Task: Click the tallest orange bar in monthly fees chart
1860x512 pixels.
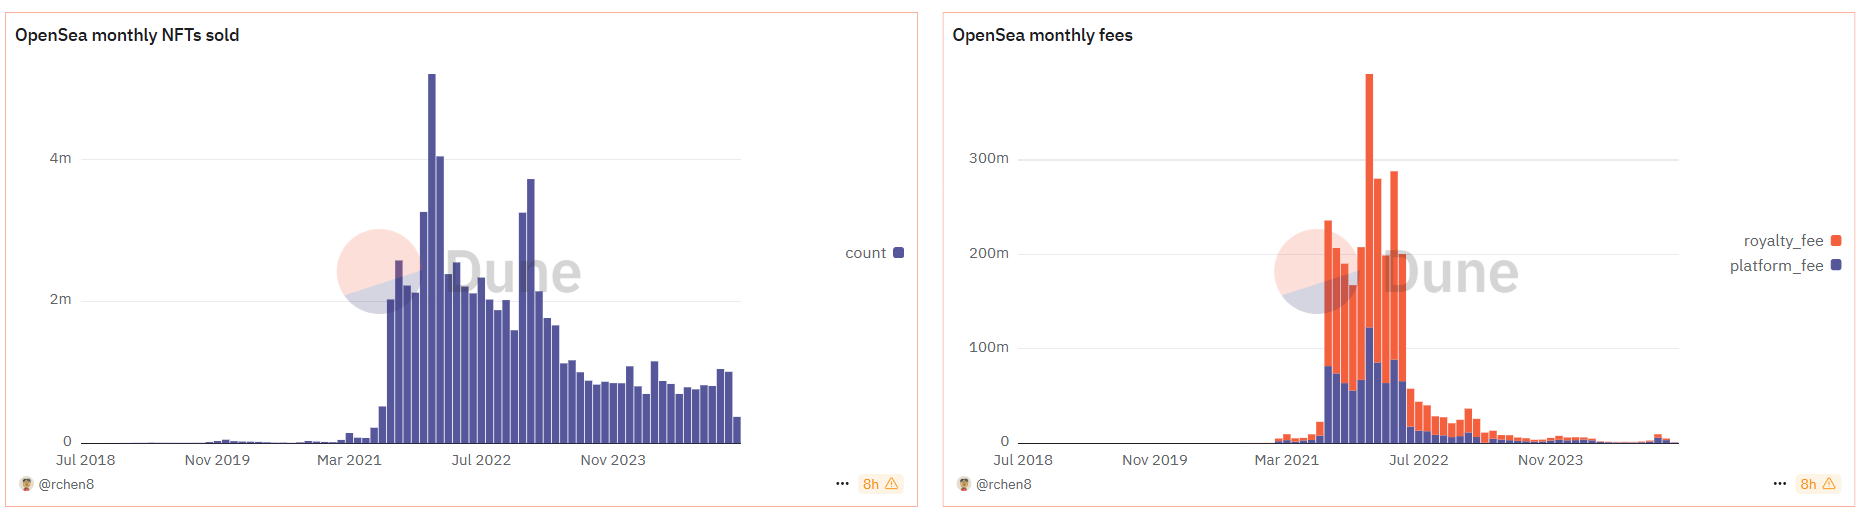Action: [1369, 201]
